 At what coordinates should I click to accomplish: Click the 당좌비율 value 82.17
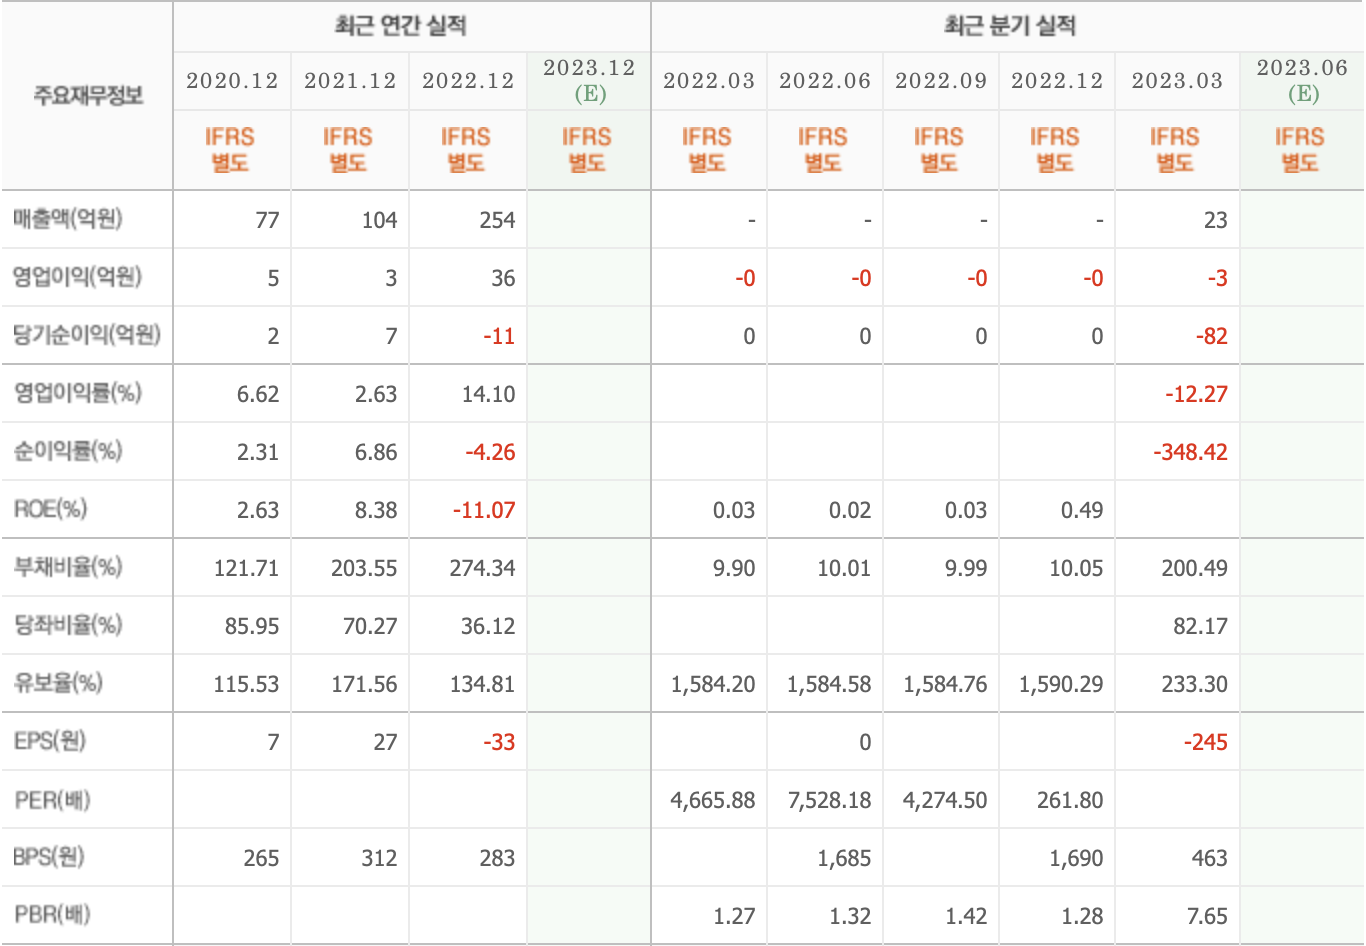tap(1200, 626)
